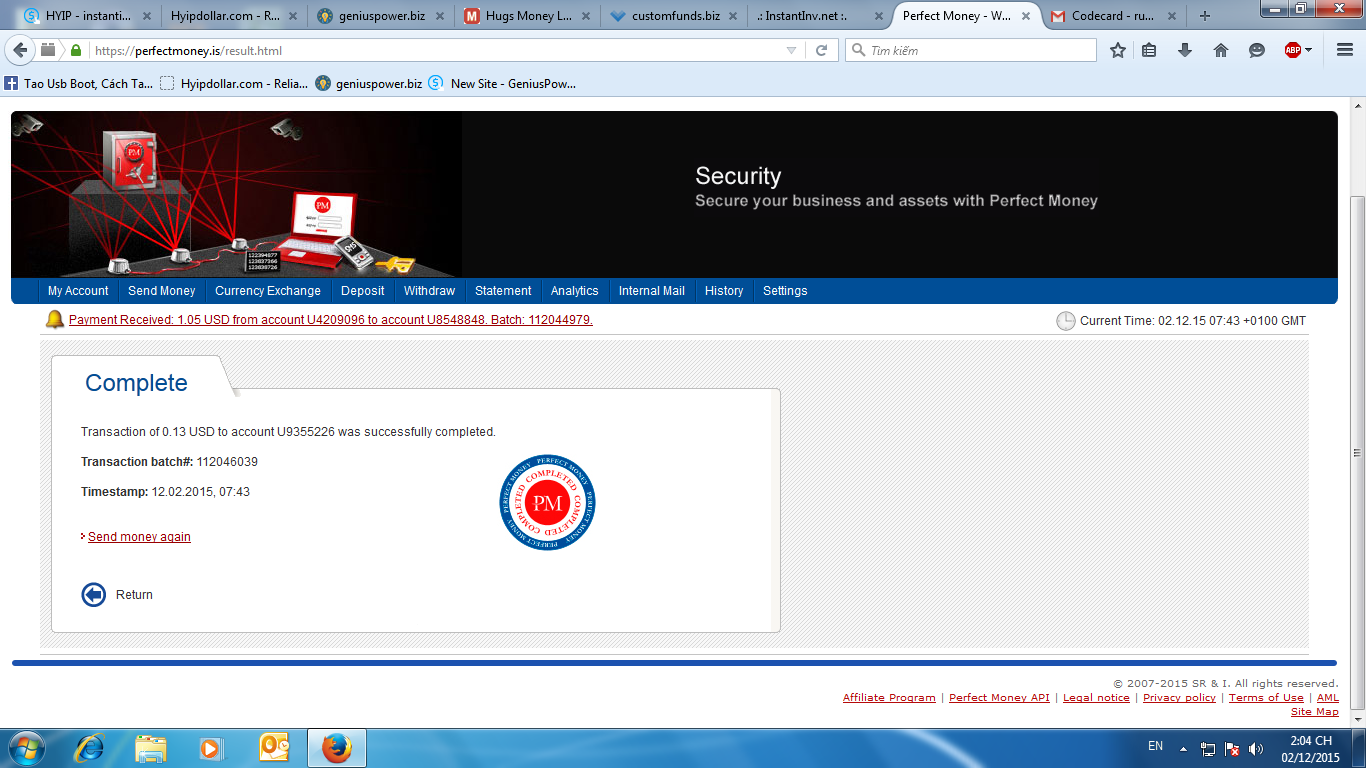Switch to the Hyipdollar.com tab
1366x768 pixels.
click(x=234, y=16)
